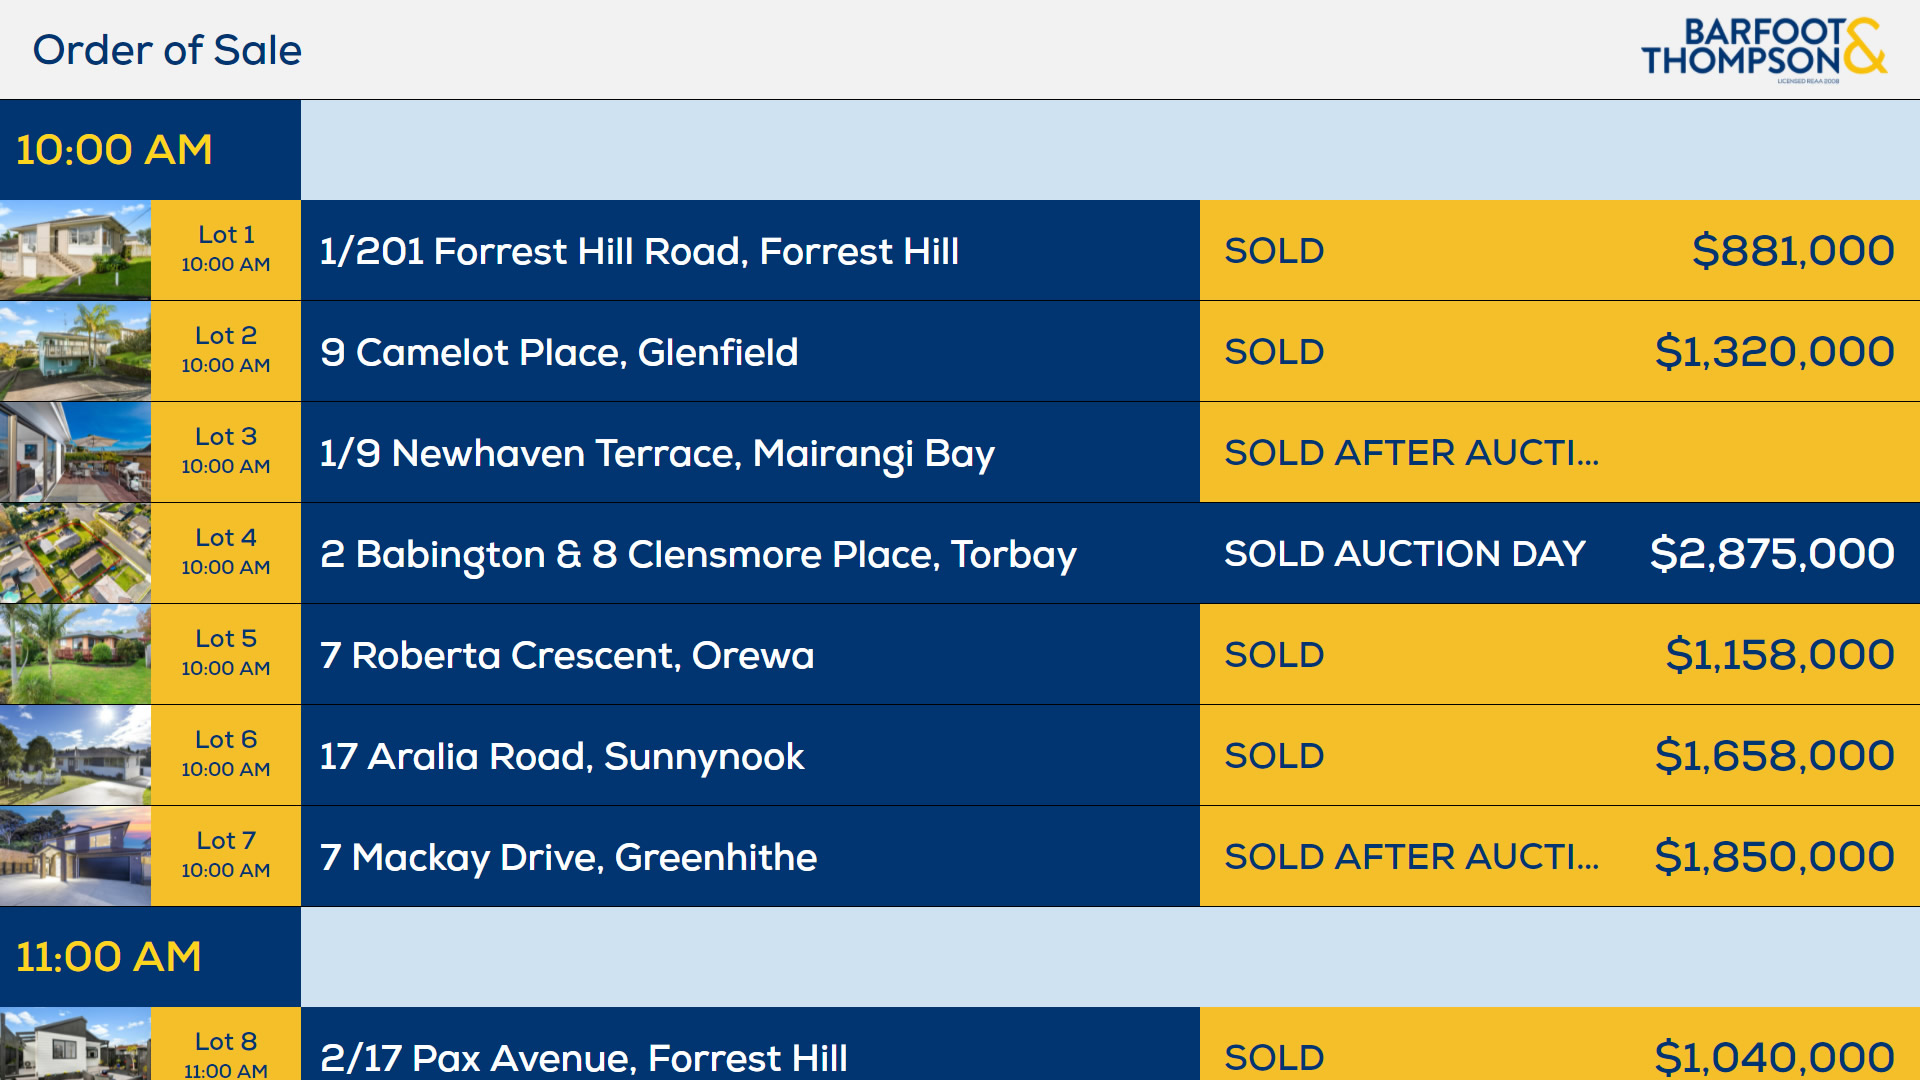The width and height of the screenshot is (1920, 1080).
Task: Select the 10:00 AM session header
Action: 114,150
